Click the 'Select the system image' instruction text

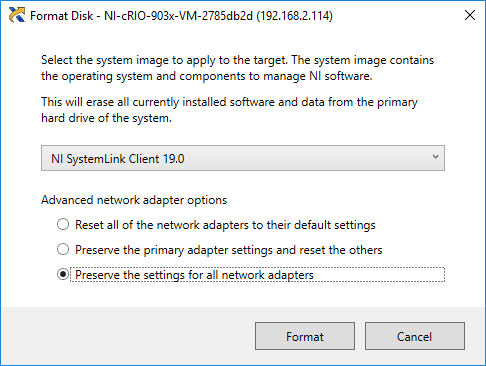237,68
